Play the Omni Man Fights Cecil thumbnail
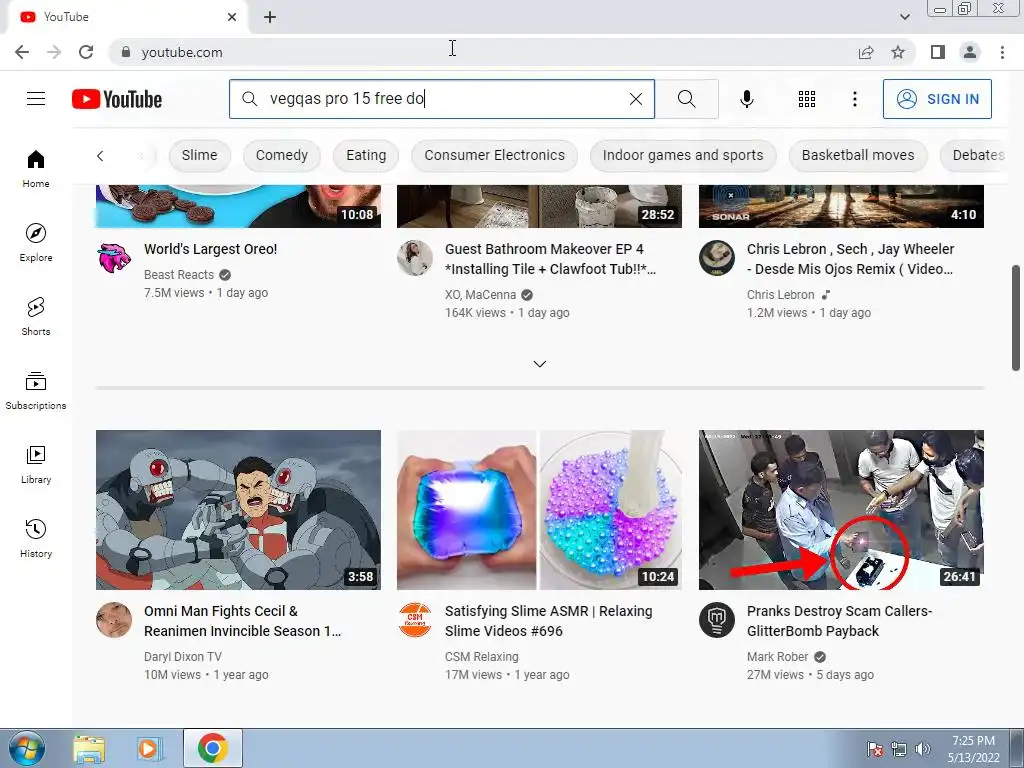This screenshot has width=1024, height=768. click(x=238, y=510)
